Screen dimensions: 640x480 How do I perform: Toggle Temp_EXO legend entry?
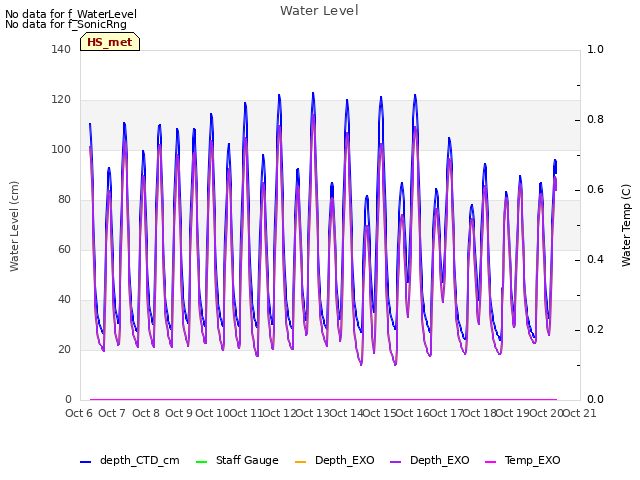pos(522,460)
